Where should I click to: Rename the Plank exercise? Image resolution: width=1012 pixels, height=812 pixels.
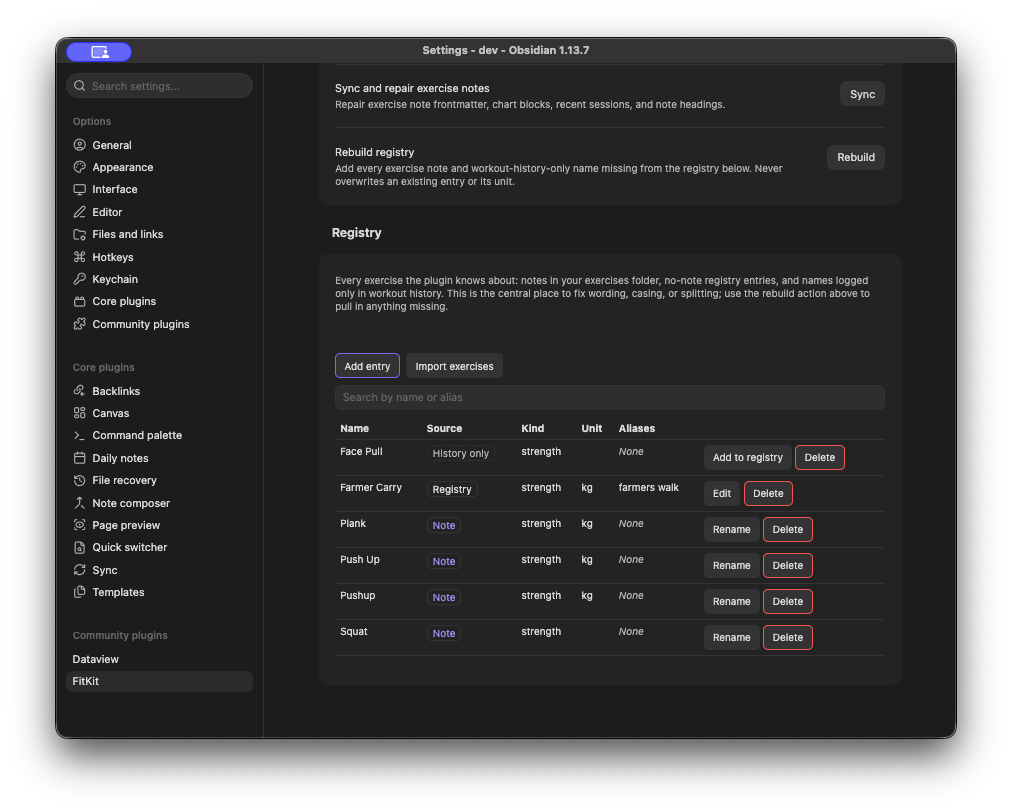[x=731, y=529]
